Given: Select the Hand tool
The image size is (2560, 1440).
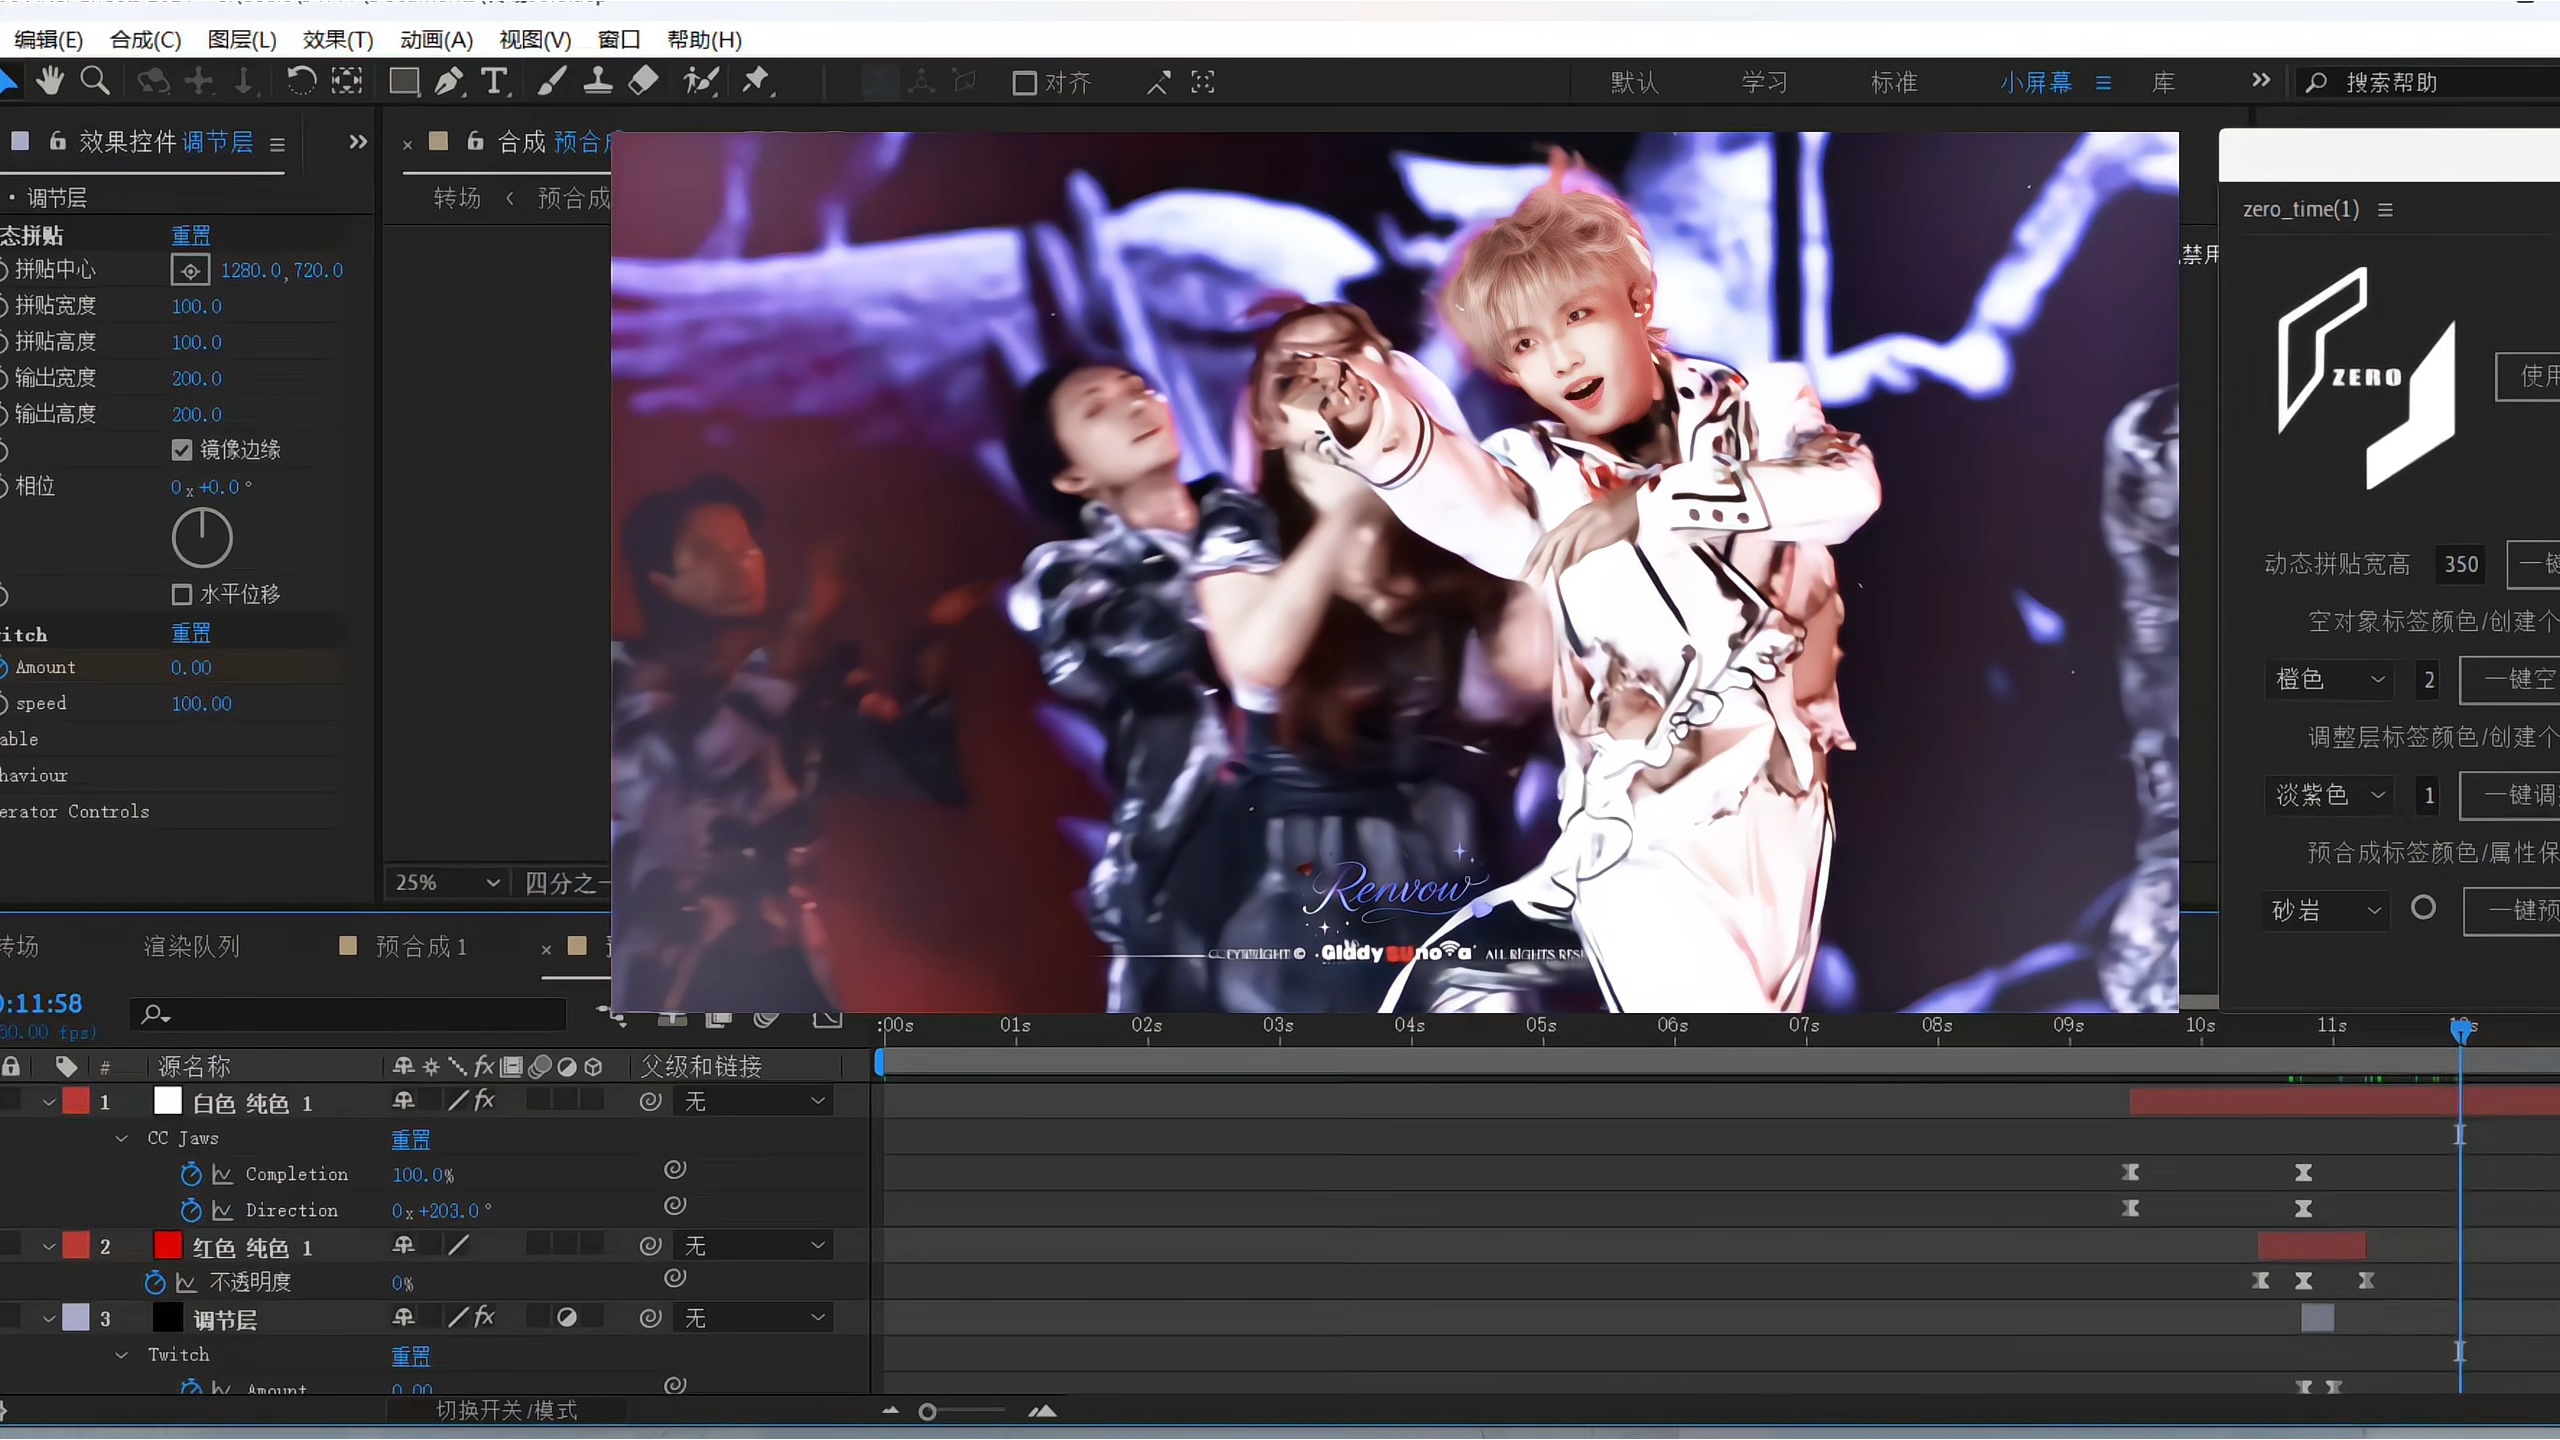Looking at the screenshot, I should click(x=49, y=81).
